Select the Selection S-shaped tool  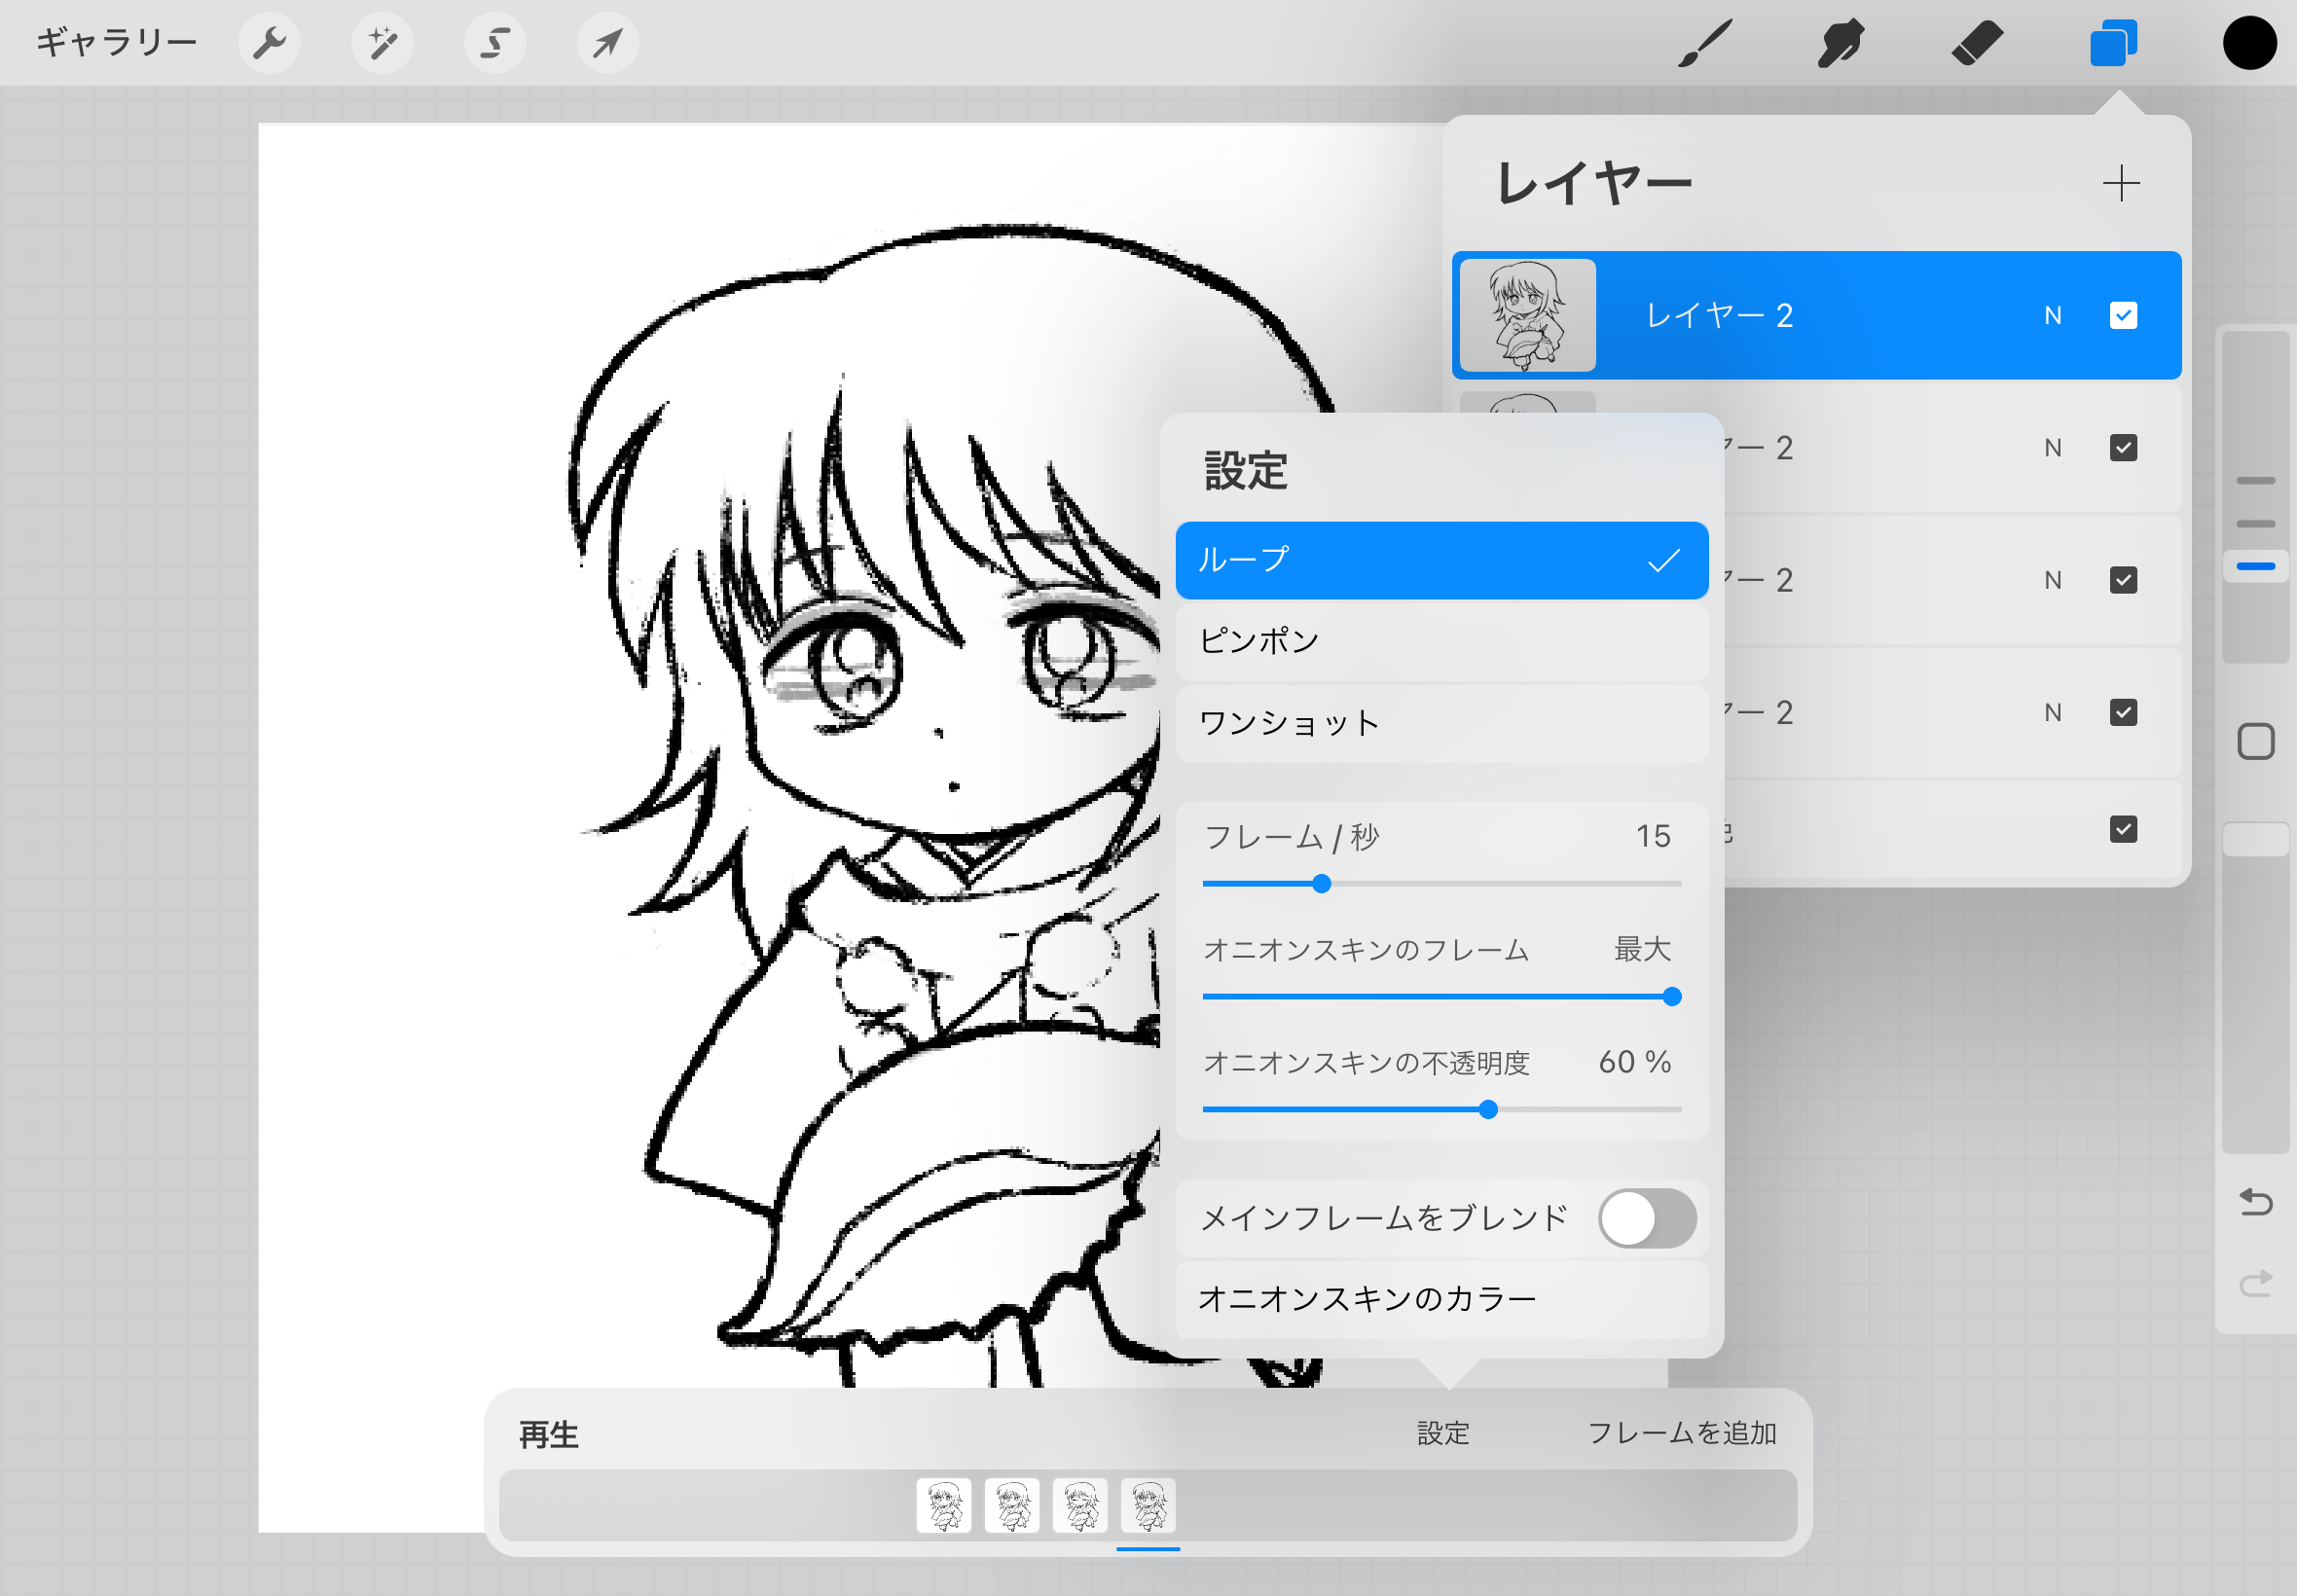pyautogui.click(x=495, y=43)
